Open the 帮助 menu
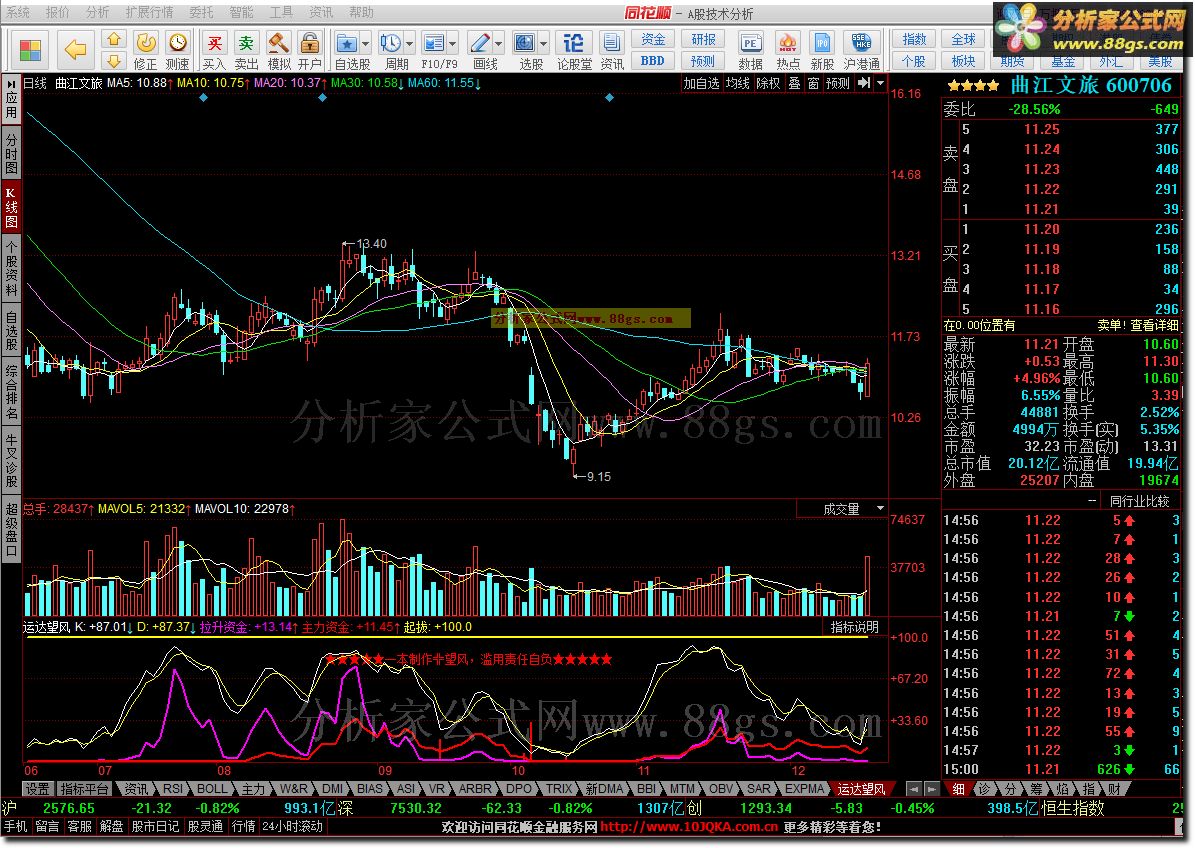The image size is (1195, 848). click(x=361, y=12)
